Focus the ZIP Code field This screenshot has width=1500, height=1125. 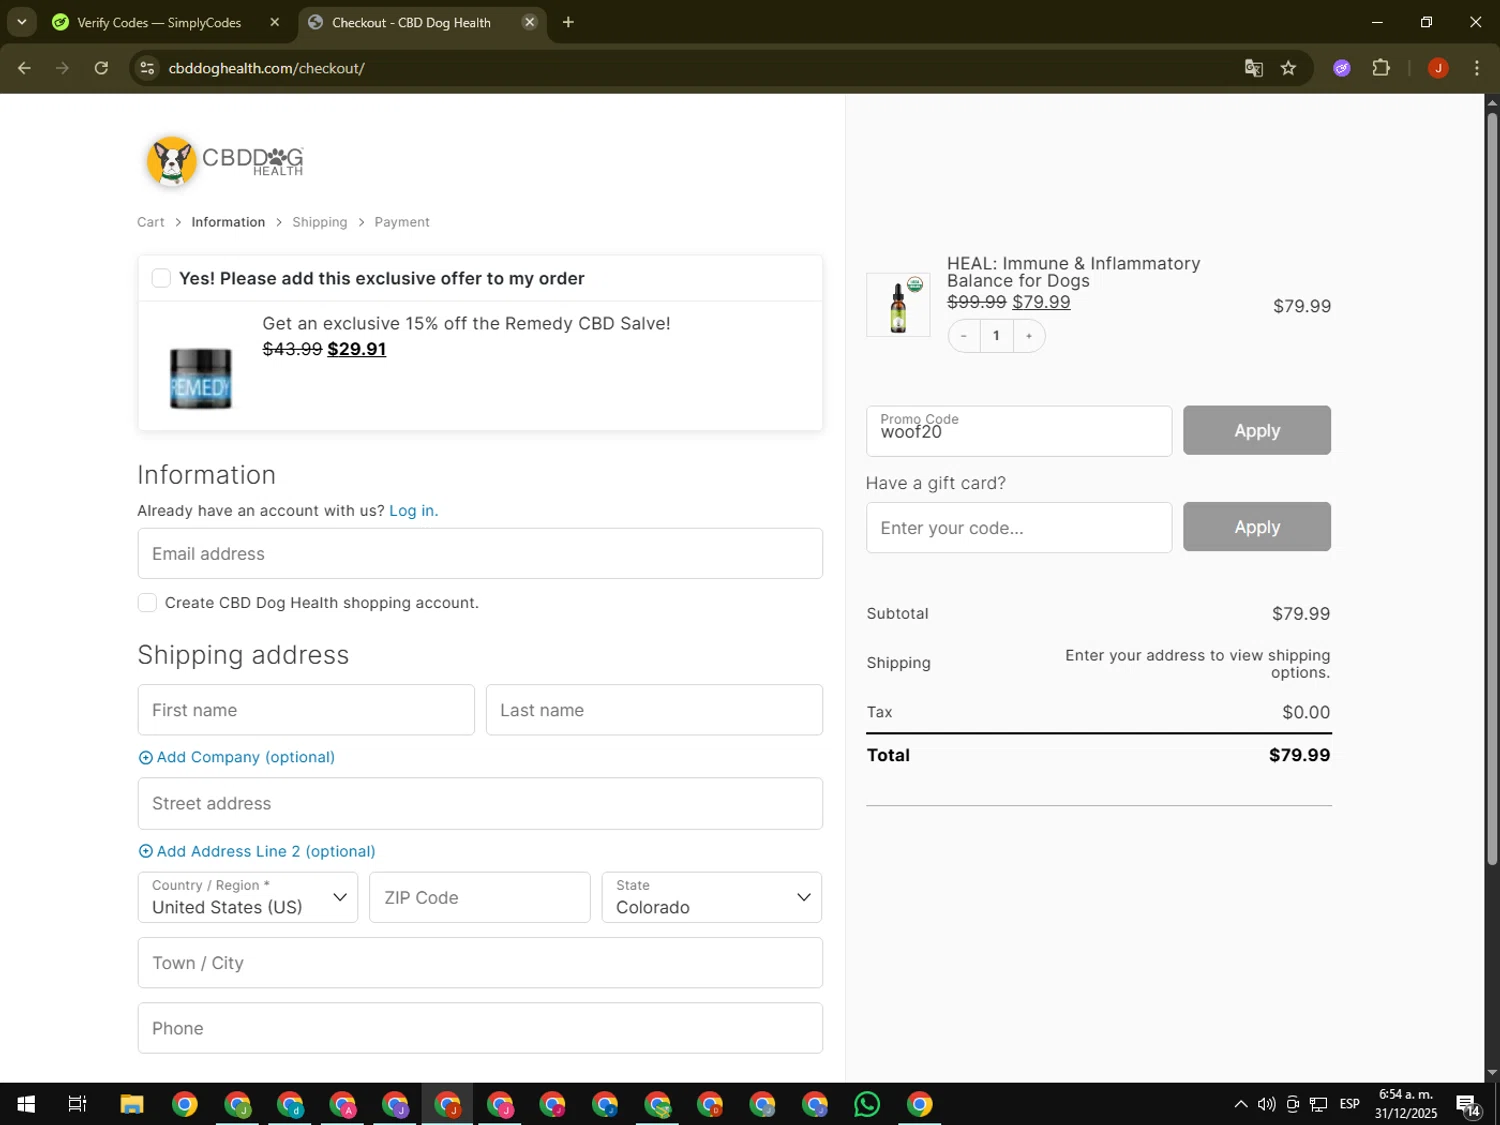click(x=480, y=897)
